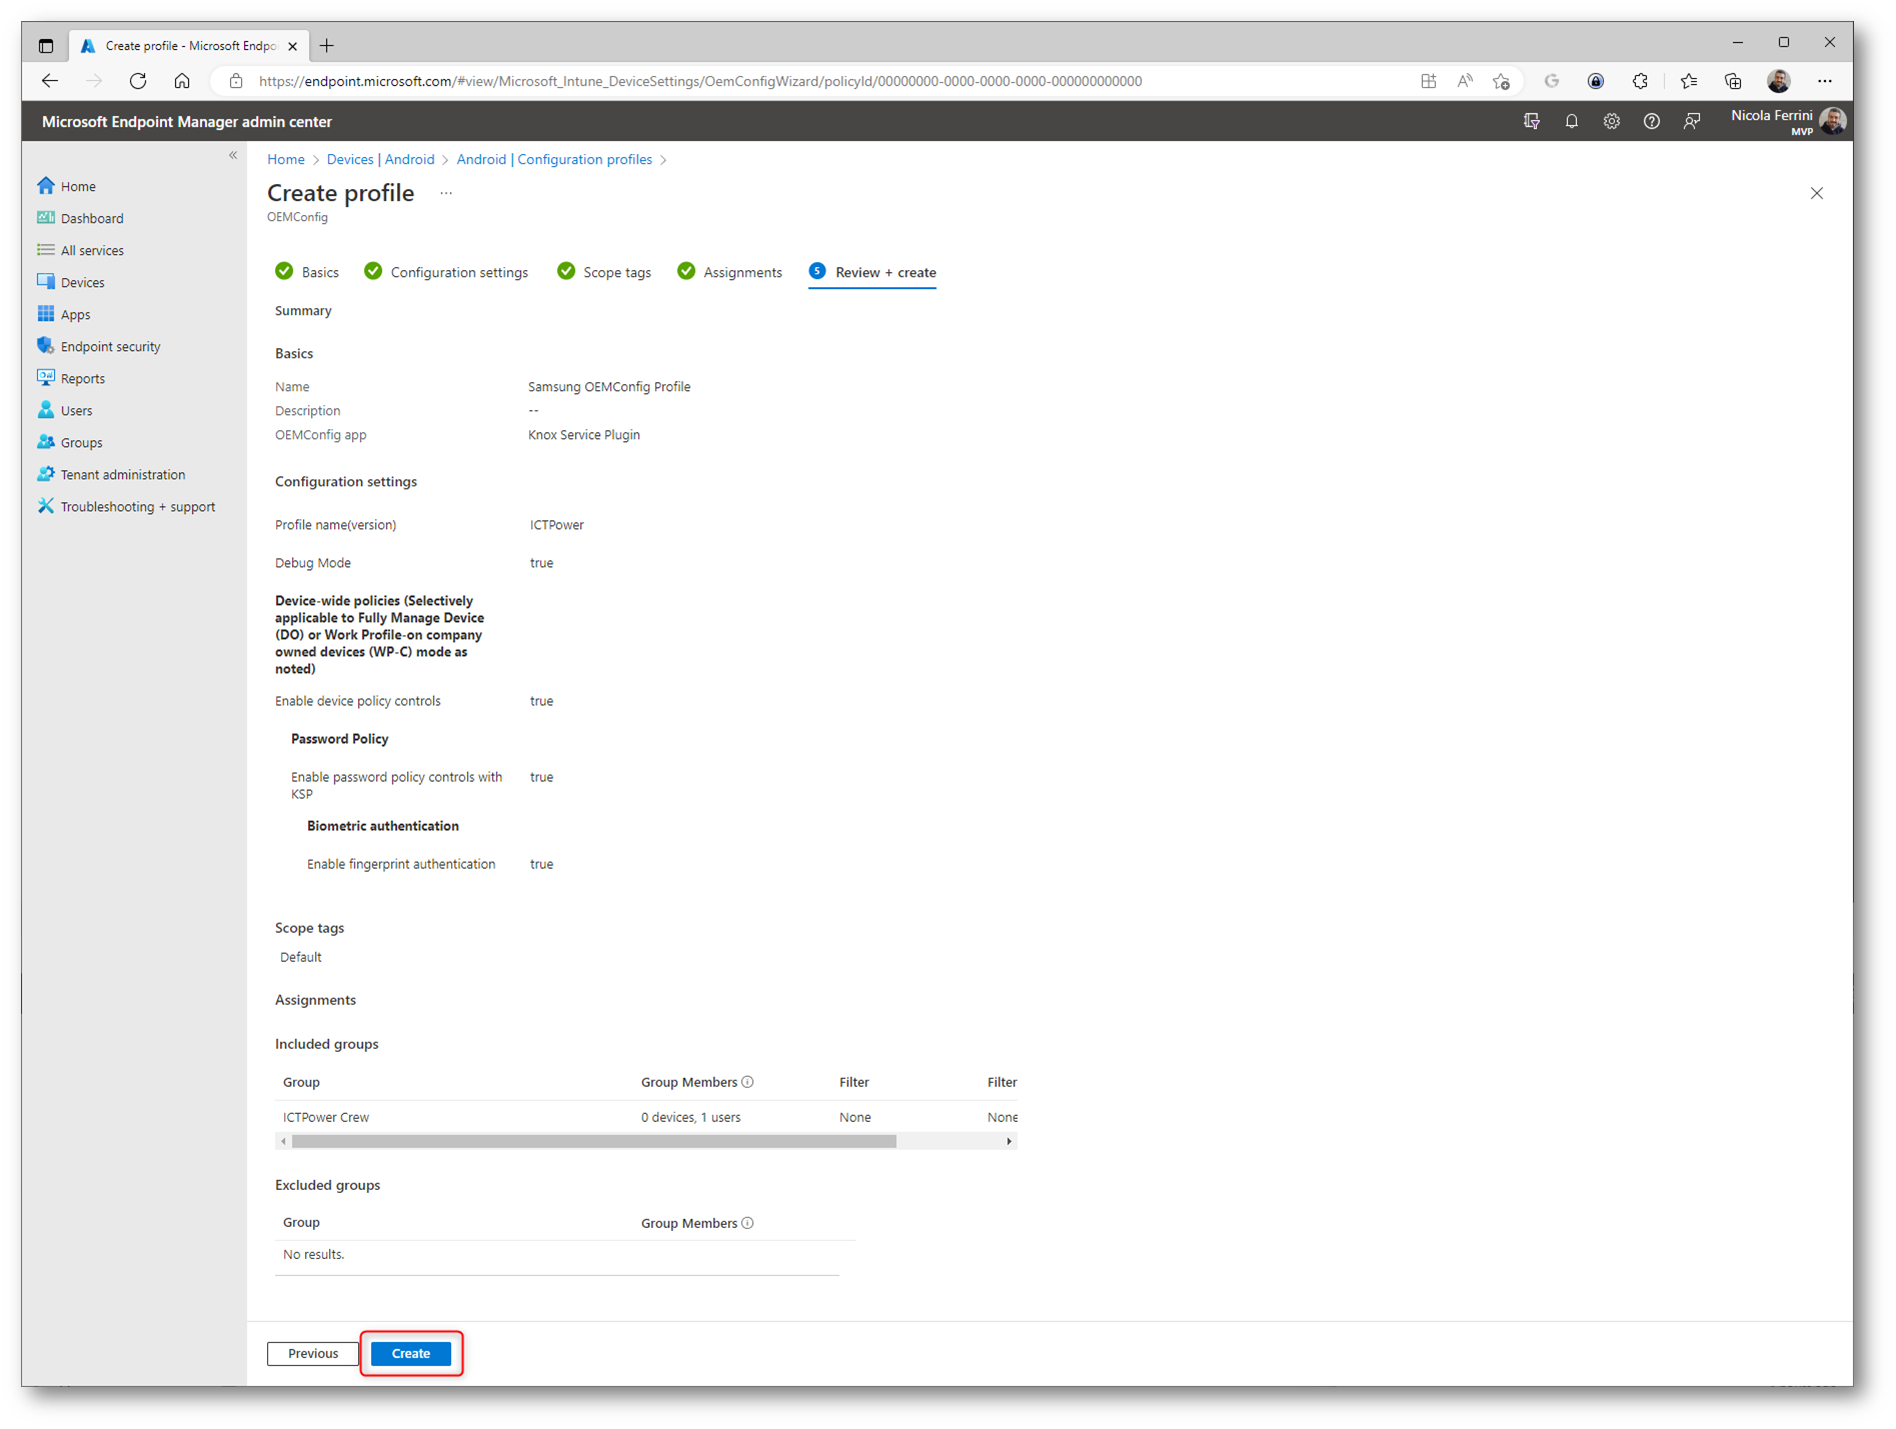Open directory and subscription filter icon
The width and height of the screenshot is (1896, 1429).
(x=1531, y=121)
